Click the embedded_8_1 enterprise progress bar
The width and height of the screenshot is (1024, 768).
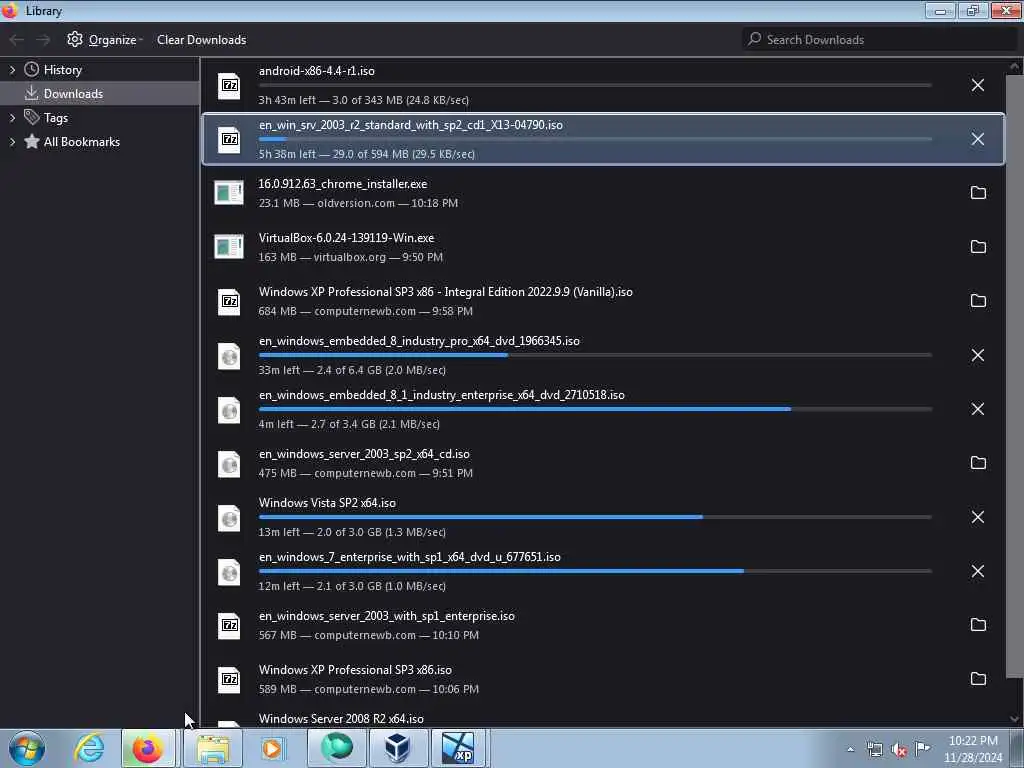pos(595,409)
